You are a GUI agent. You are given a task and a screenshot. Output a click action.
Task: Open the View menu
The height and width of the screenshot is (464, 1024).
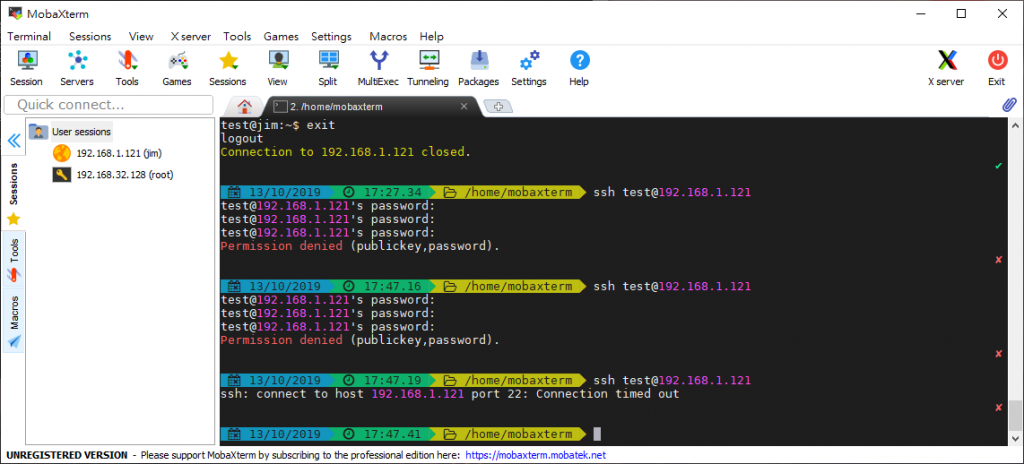click(x=141, y=37)
